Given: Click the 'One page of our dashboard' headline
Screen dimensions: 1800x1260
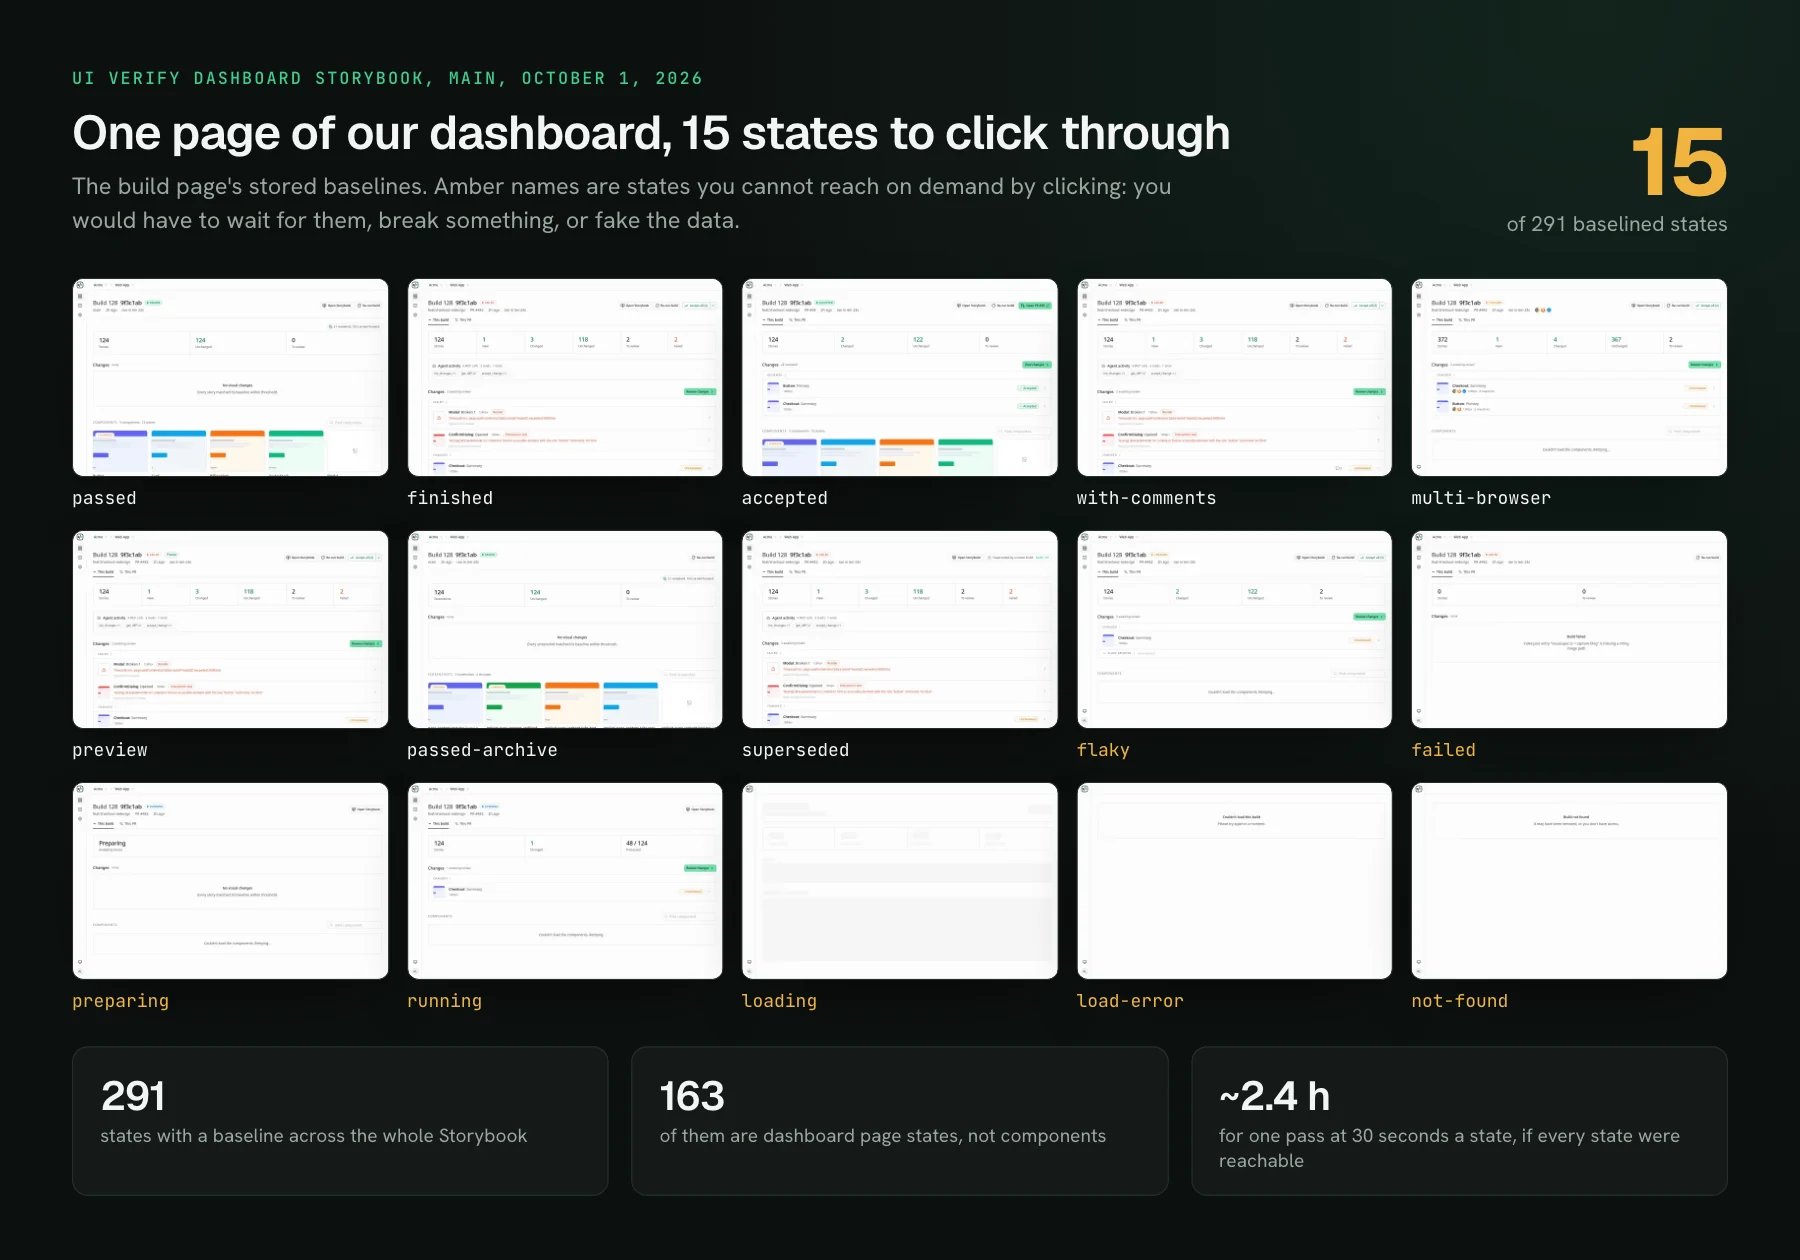Looking at the screenshot, I should pyautogui.click(x=651, y=133).
